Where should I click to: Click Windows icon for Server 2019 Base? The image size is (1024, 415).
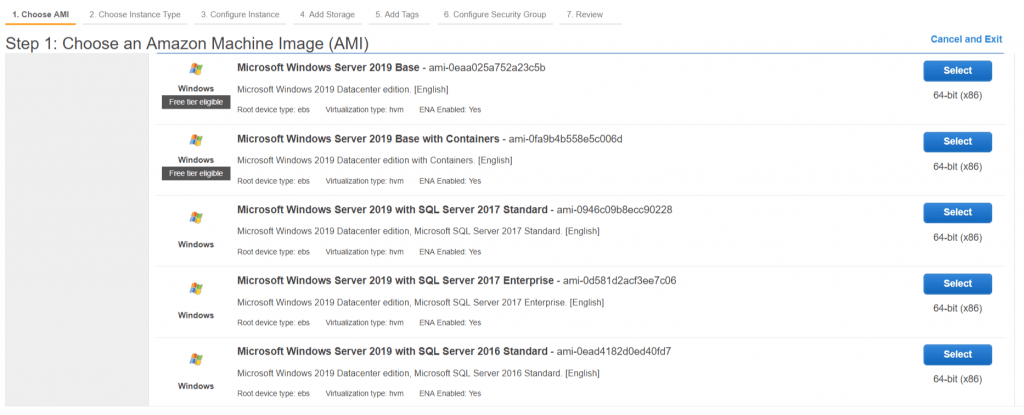pyautogui.click(x=196, y=69)
